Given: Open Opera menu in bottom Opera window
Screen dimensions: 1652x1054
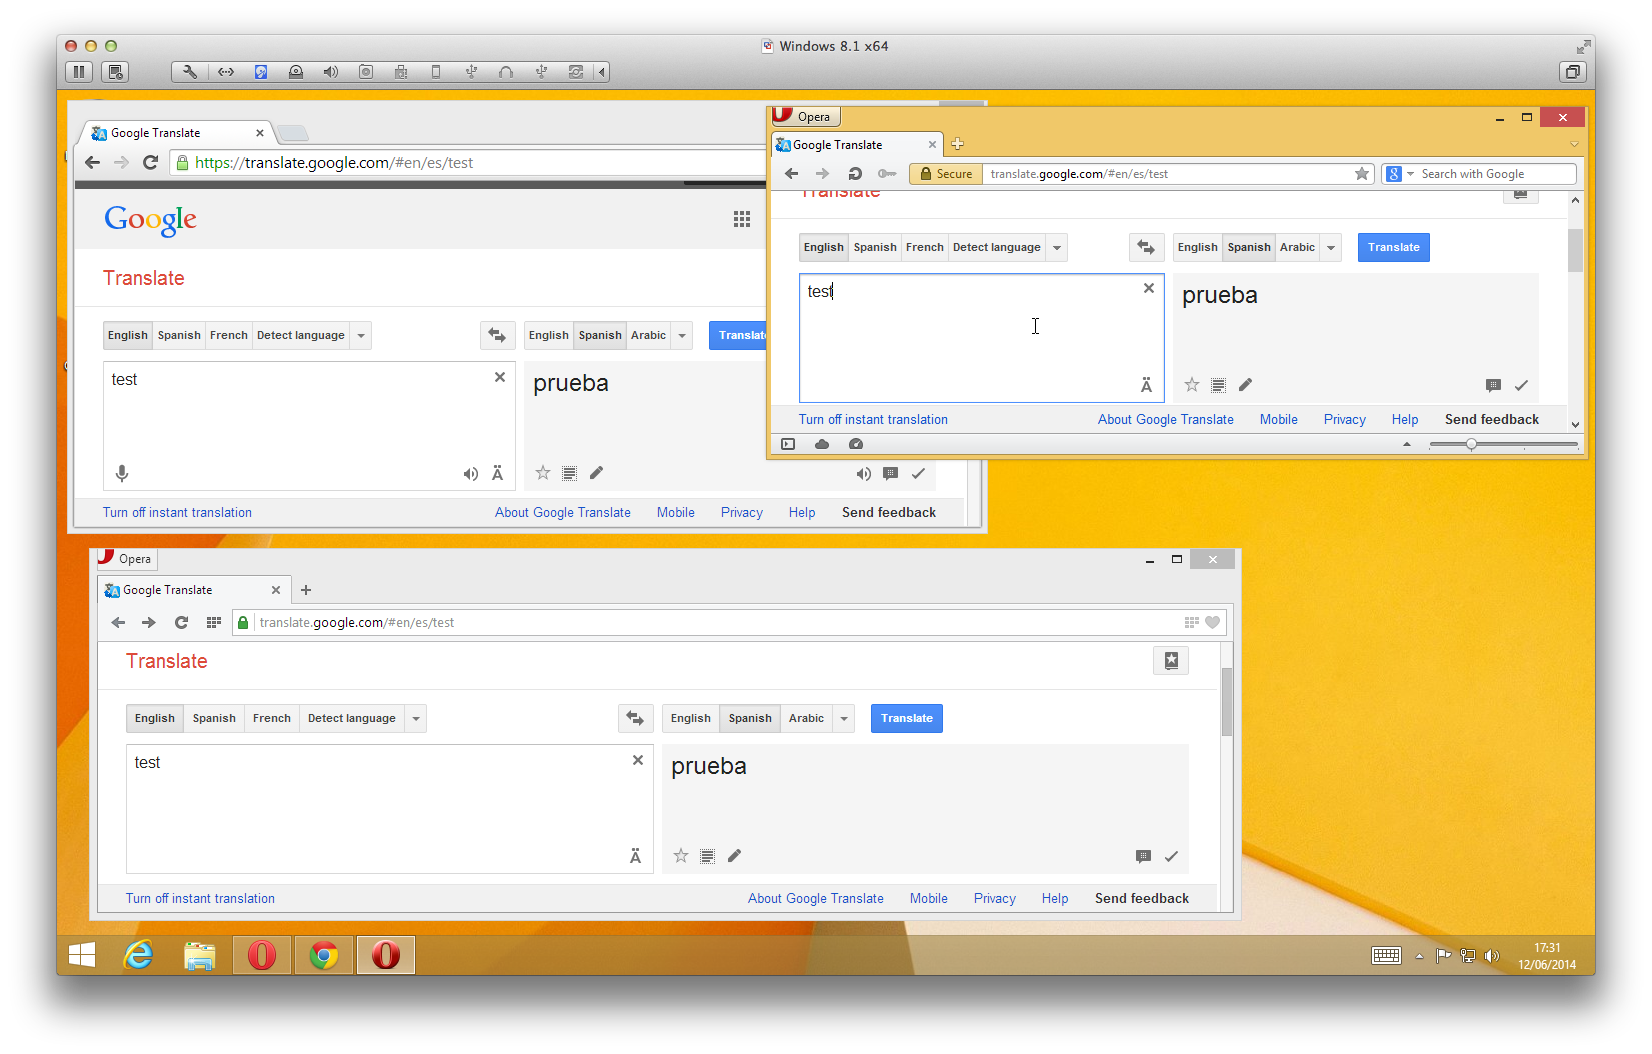Looking at the screenshot, I should [126, 559].
